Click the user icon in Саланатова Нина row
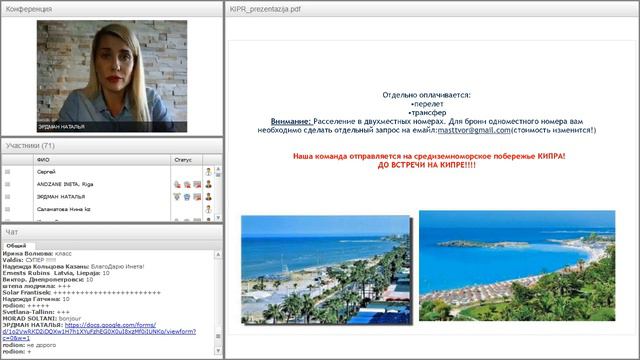640x360 pixels. [209, 209]
